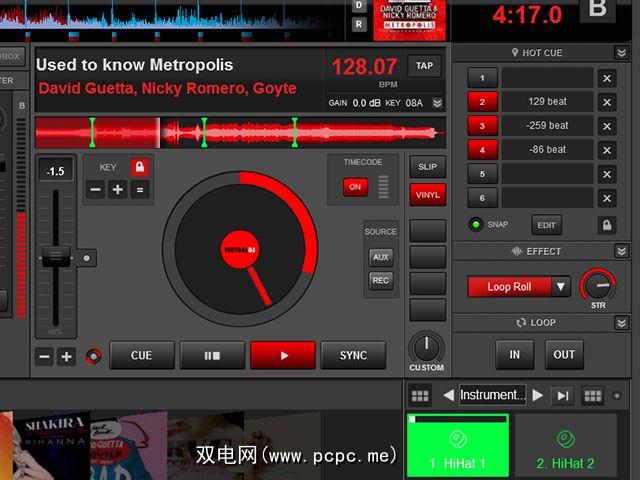640x480 pixels.
Task: Open the effect selection dropdown arrow
Action: (x=561, y=287)
